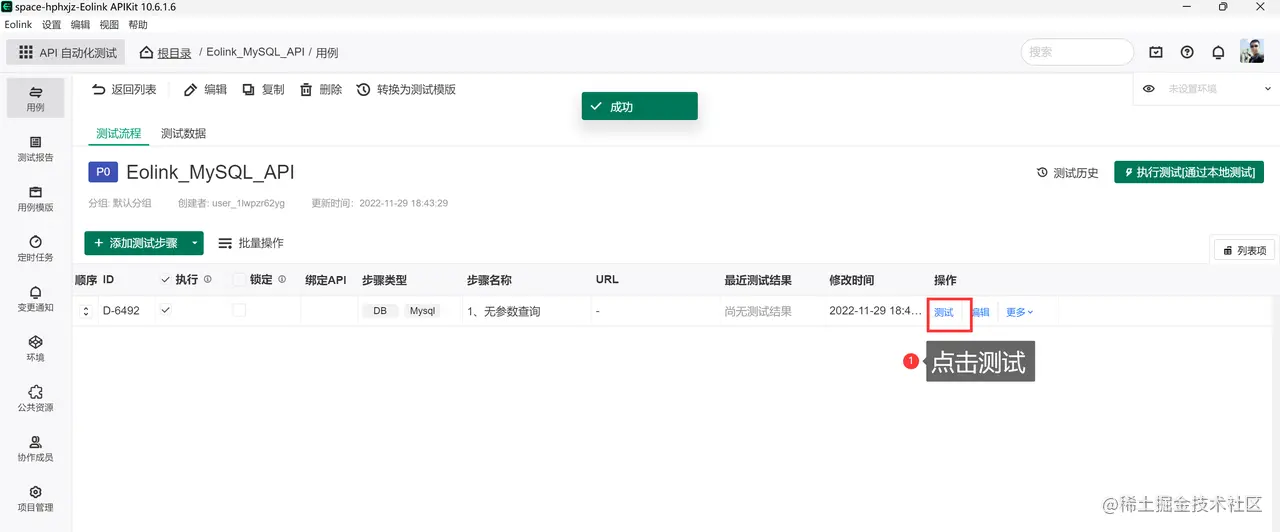The image size is (1280, 532).
Task: Open the API 自动化测试 module switcher
Action: pos(67,52)
